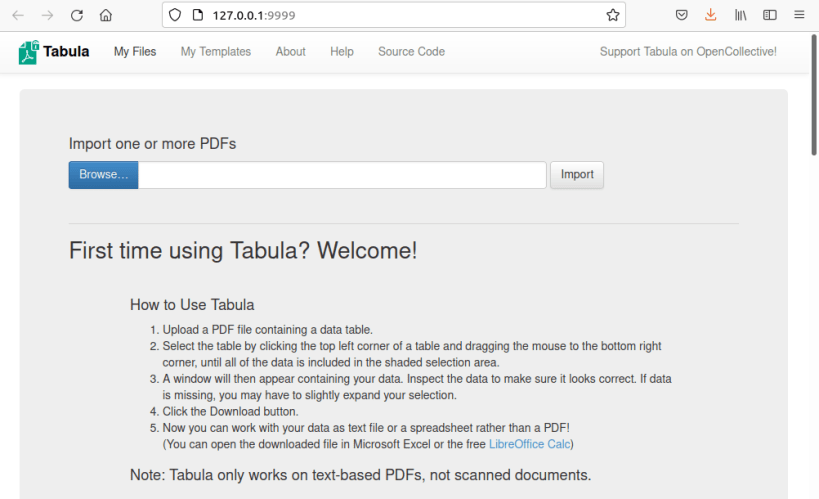The height and width of the screenshot is (499, 819).
Task: Click the tracking protection shield icon
Action: pyautogui.click(x=175, y=15)
